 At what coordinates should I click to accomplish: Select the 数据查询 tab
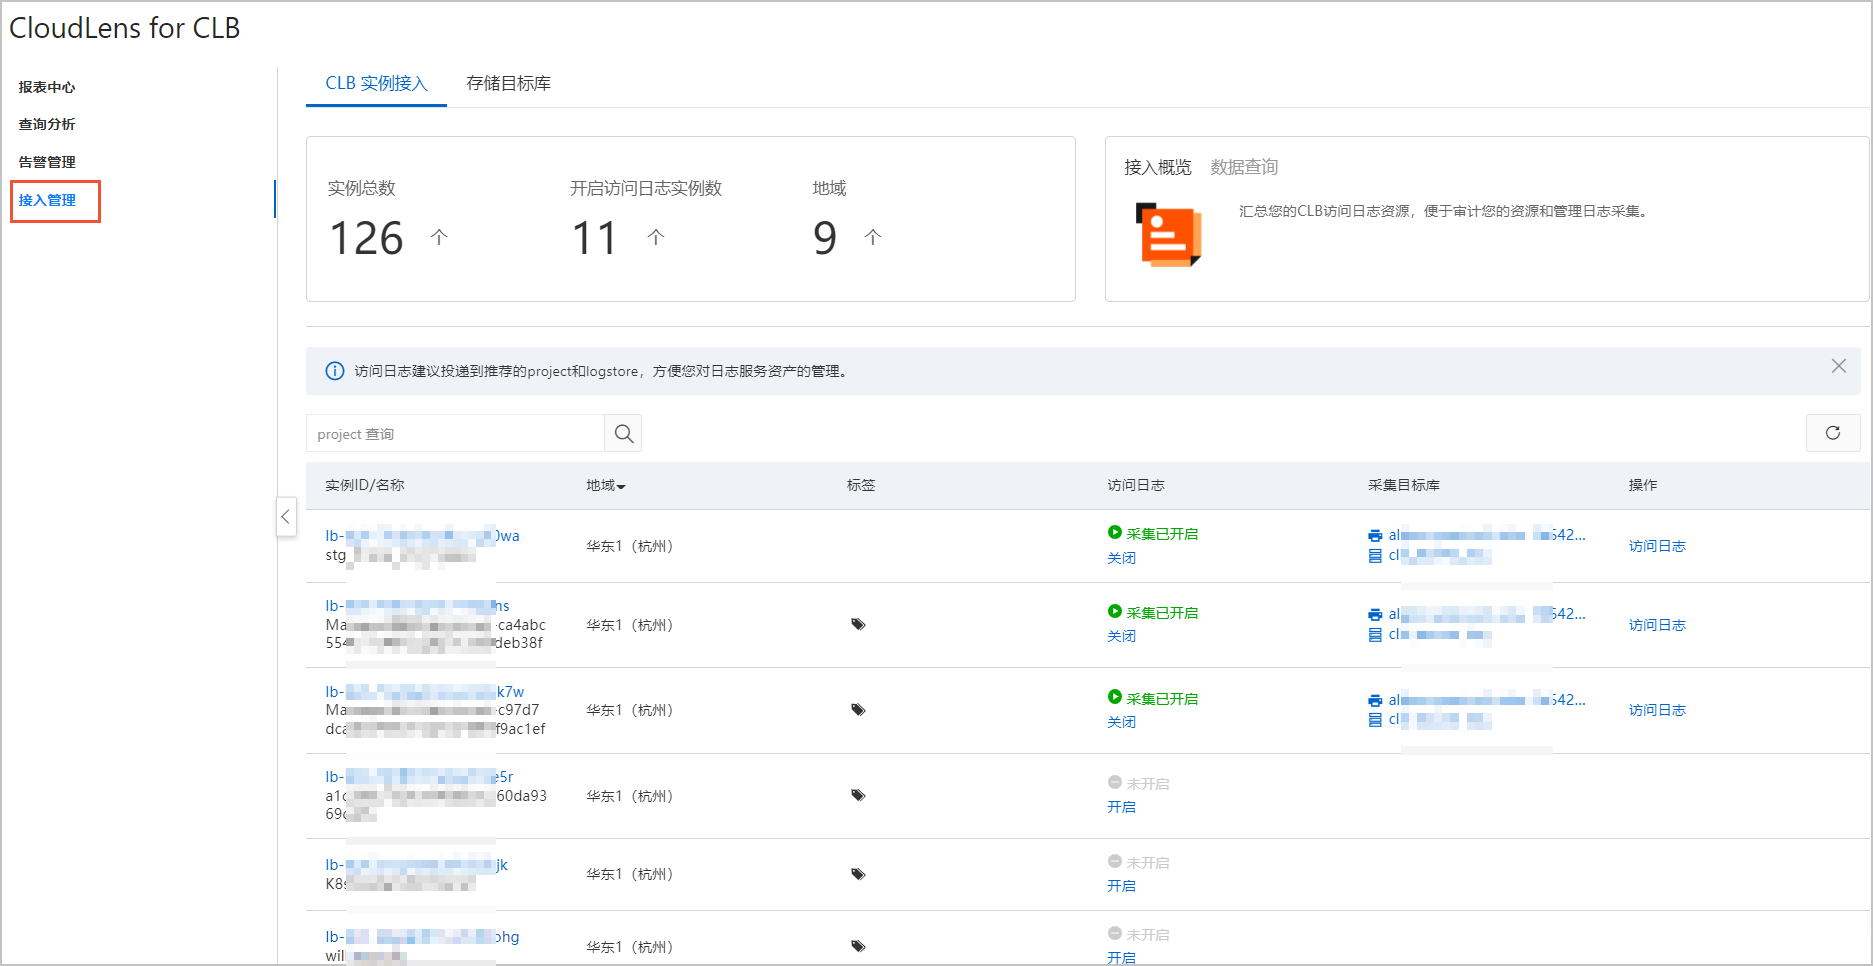[1244, 167]
